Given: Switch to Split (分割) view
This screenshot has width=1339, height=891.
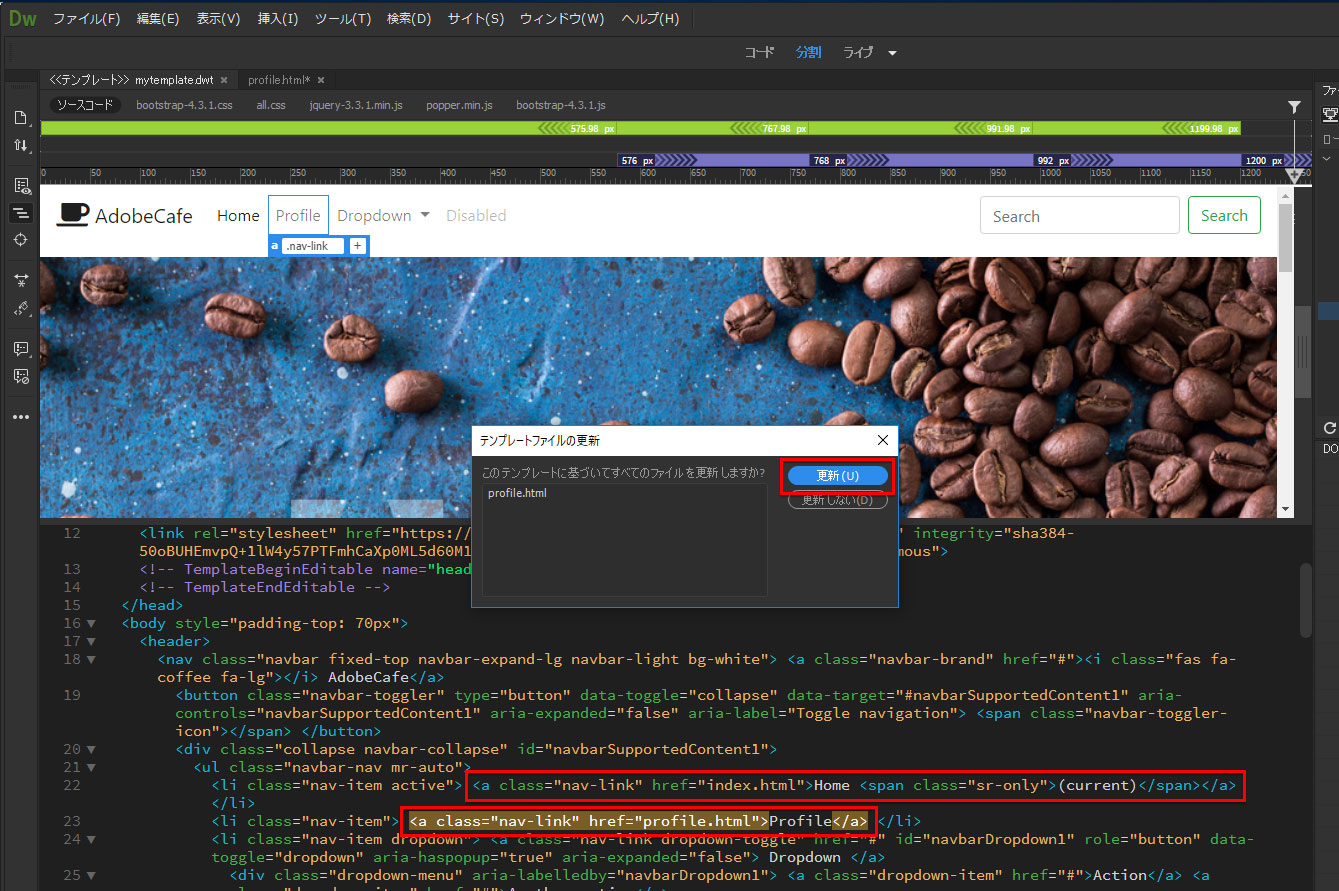Looking at the screenshot, I should pos(808,52).
